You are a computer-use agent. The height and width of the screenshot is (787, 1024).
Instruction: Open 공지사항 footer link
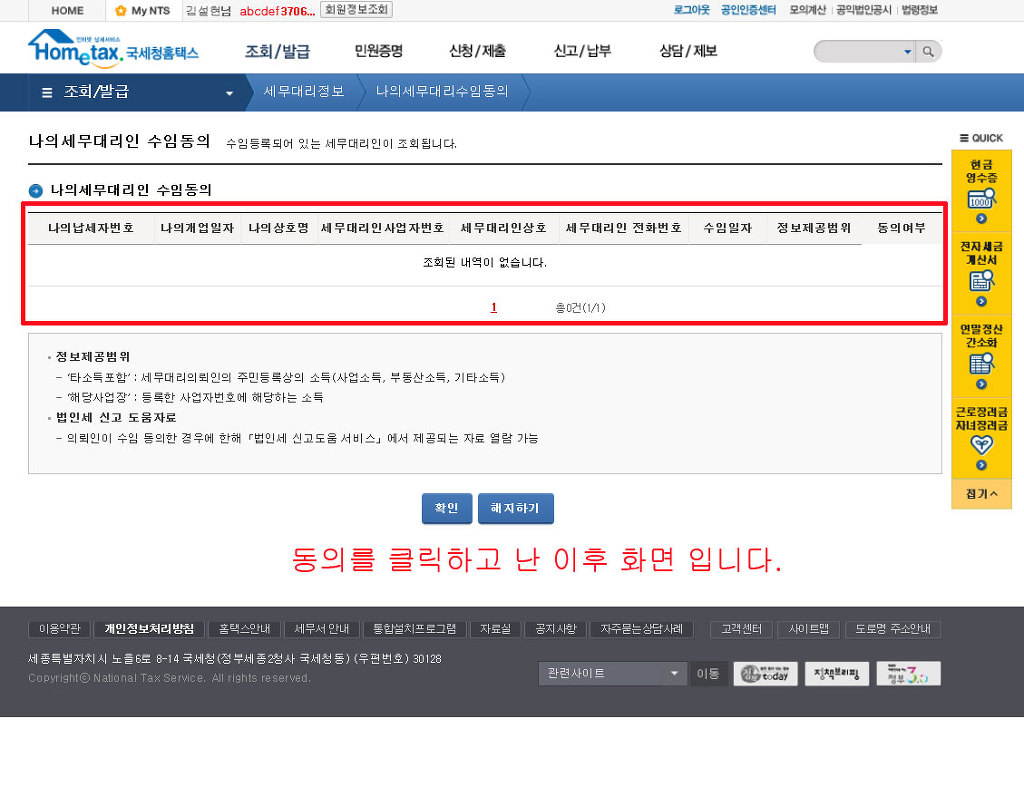click(555, 628)
